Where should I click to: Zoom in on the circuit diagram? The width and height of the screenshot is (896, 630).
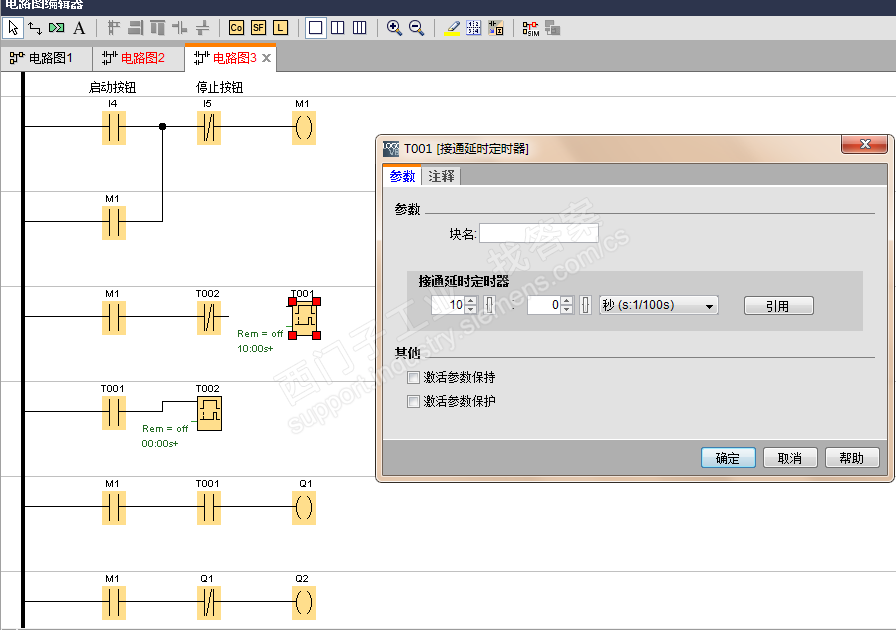point(394,27)
